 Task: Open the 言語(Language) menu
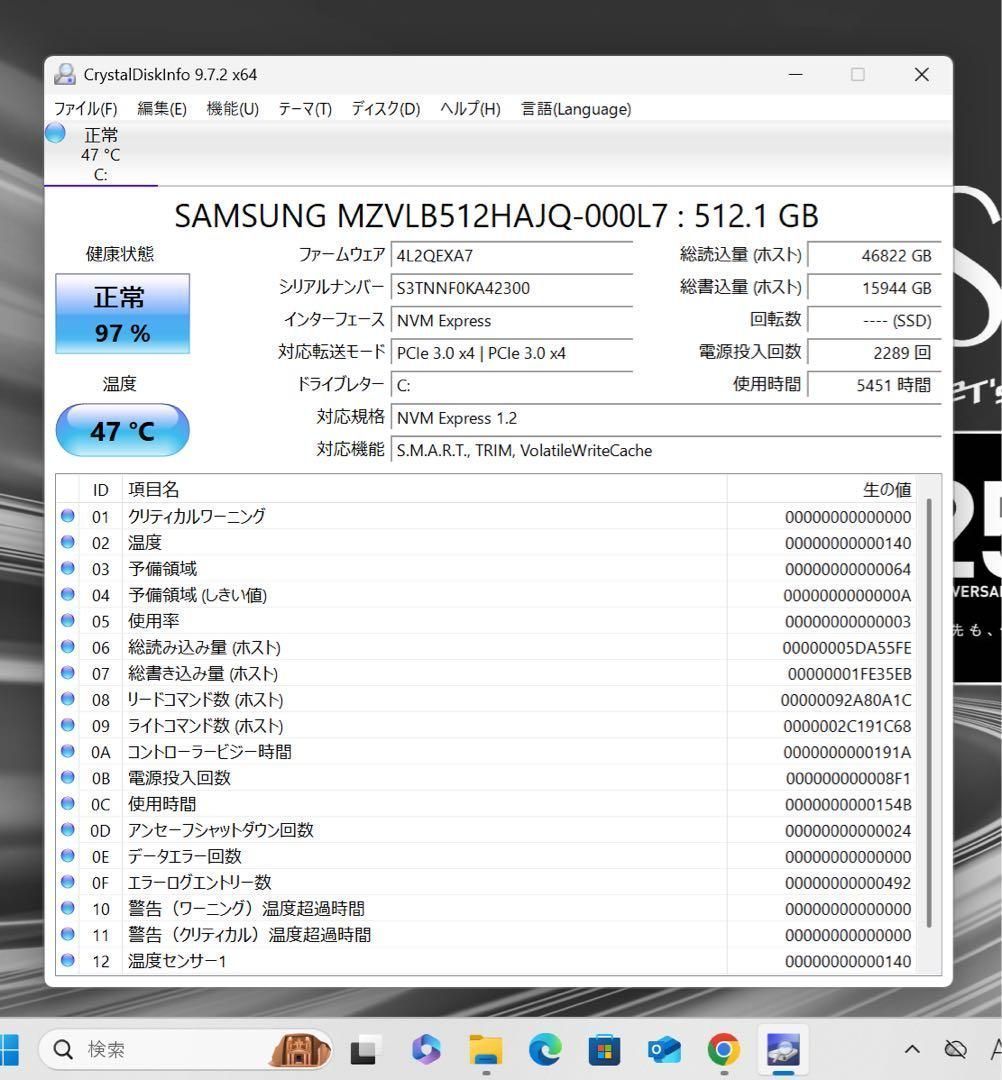coord(575,109)
